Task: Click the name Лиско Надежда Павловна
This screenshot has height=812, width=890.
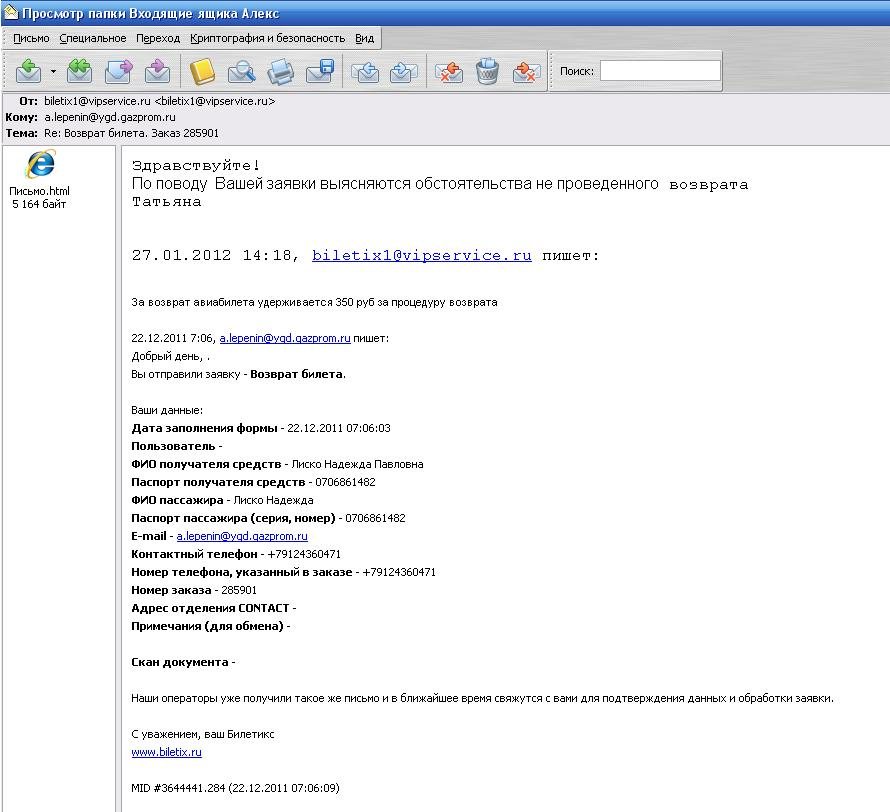Action: (x=357, y=464)
